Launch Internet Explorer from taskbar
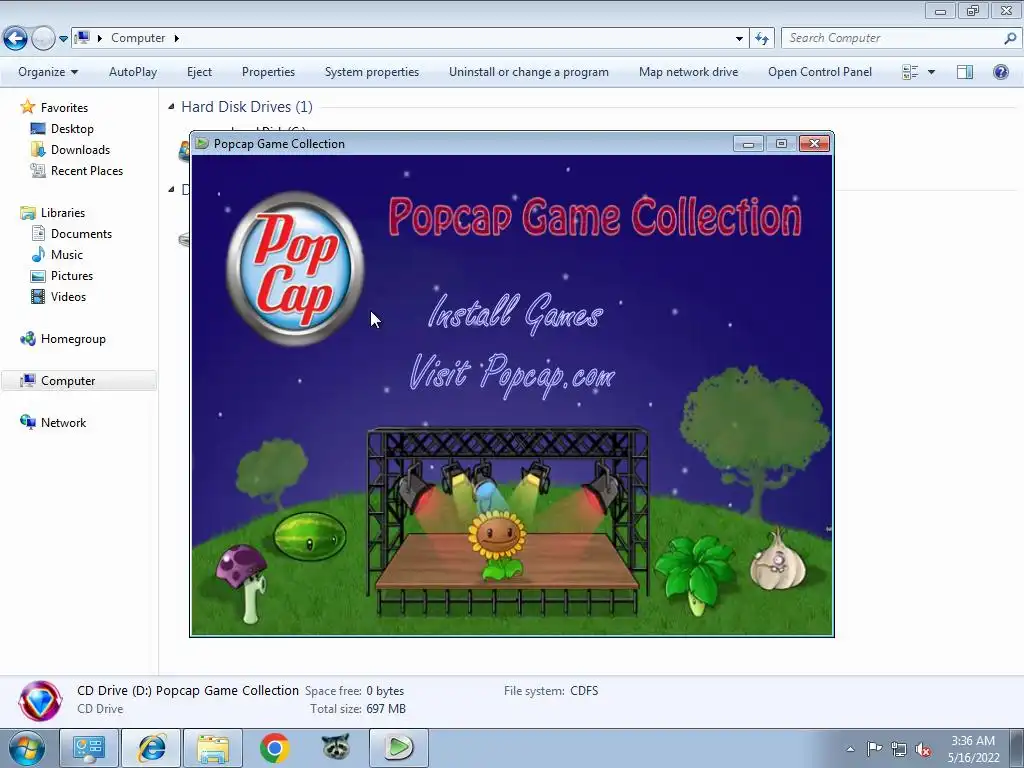The image size is (1024, 768). point(152,748)
